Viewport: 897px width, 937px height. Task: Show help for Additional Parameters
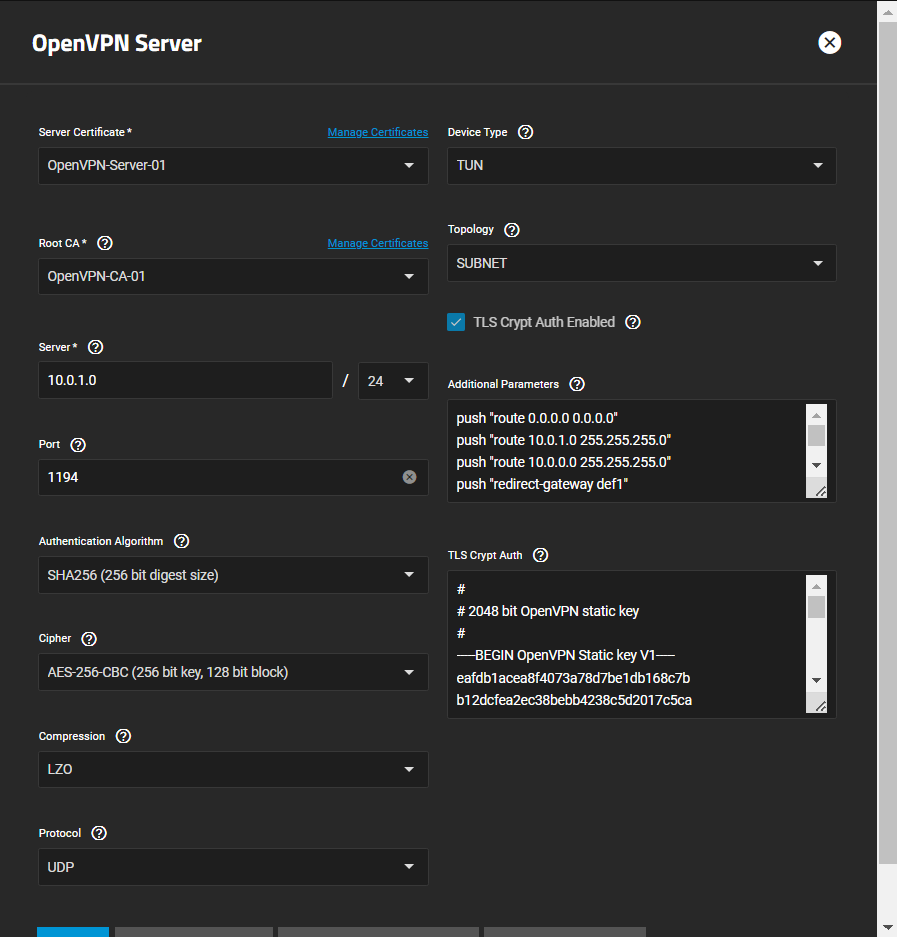coord(577,384)
